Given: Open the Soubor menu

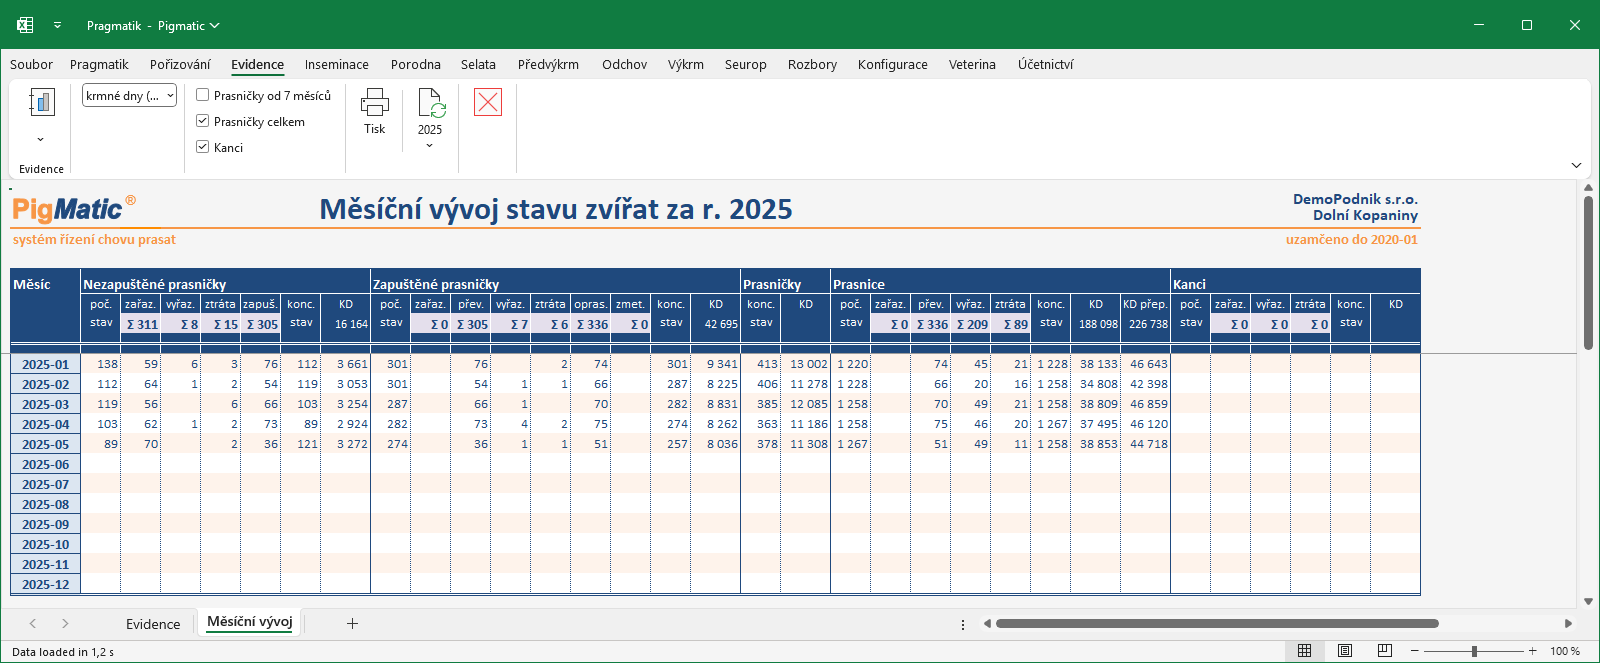Looking at the screenshot, I should click(32, 65).
